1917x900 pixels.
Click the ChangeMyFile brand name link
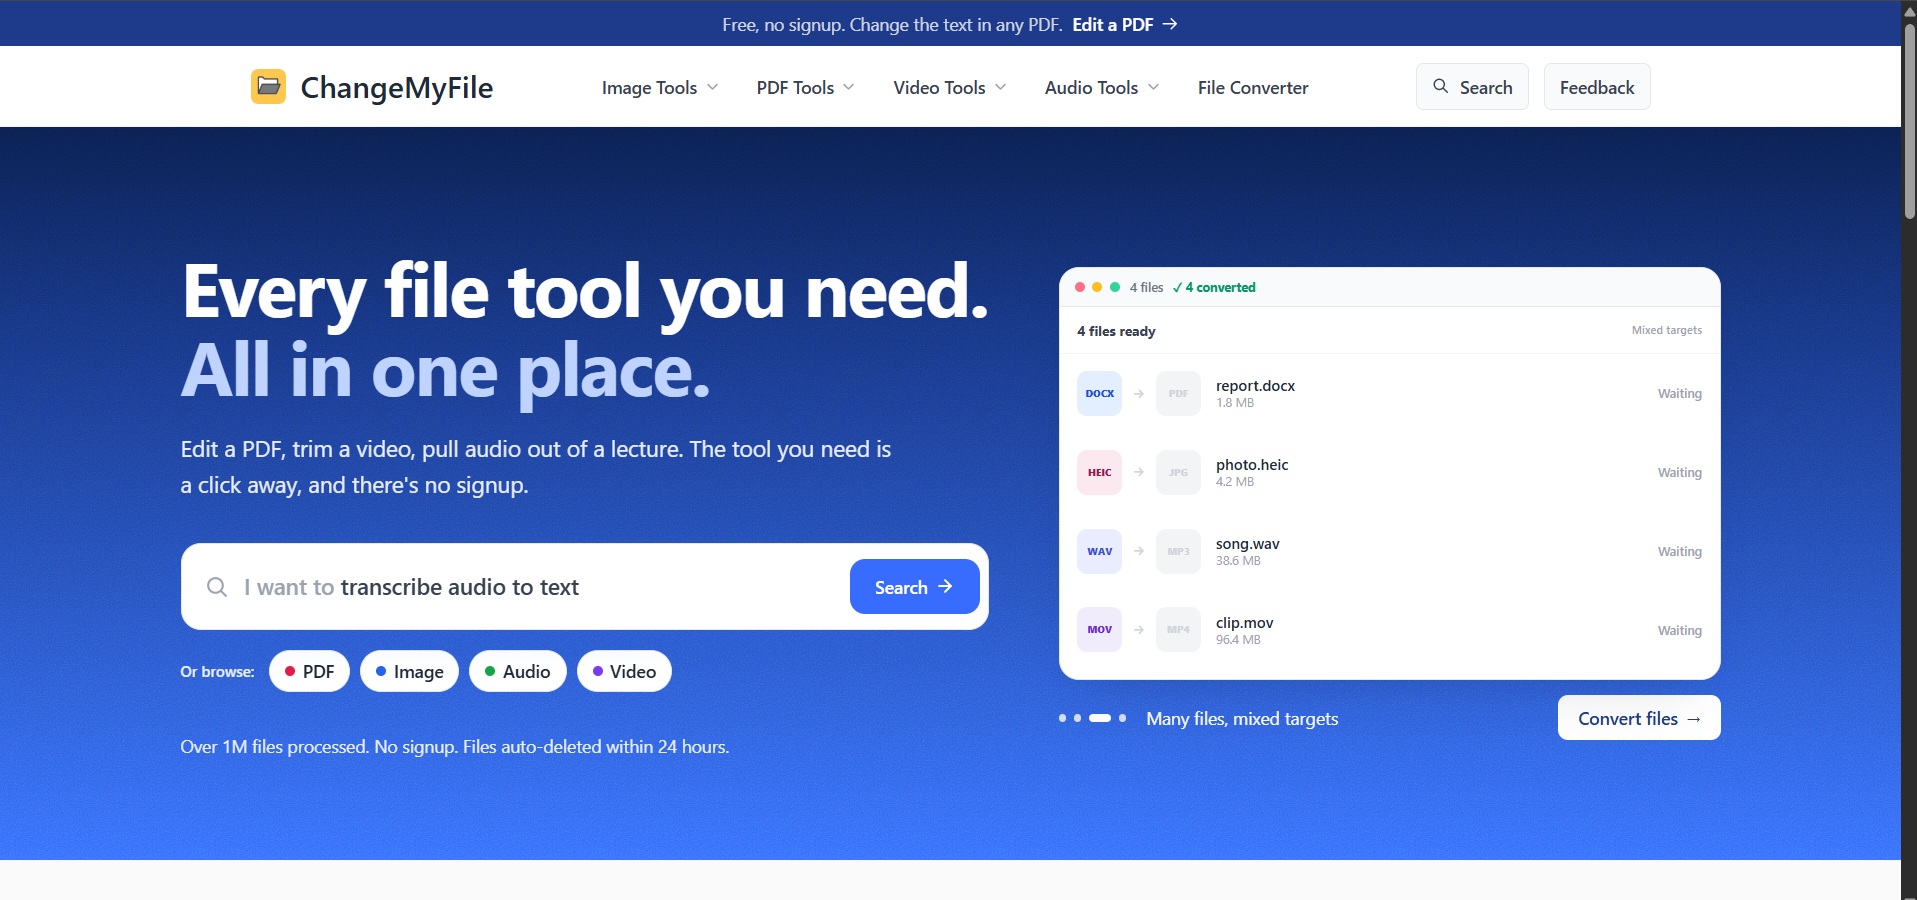pyautogui.click(x=396, y=88)
